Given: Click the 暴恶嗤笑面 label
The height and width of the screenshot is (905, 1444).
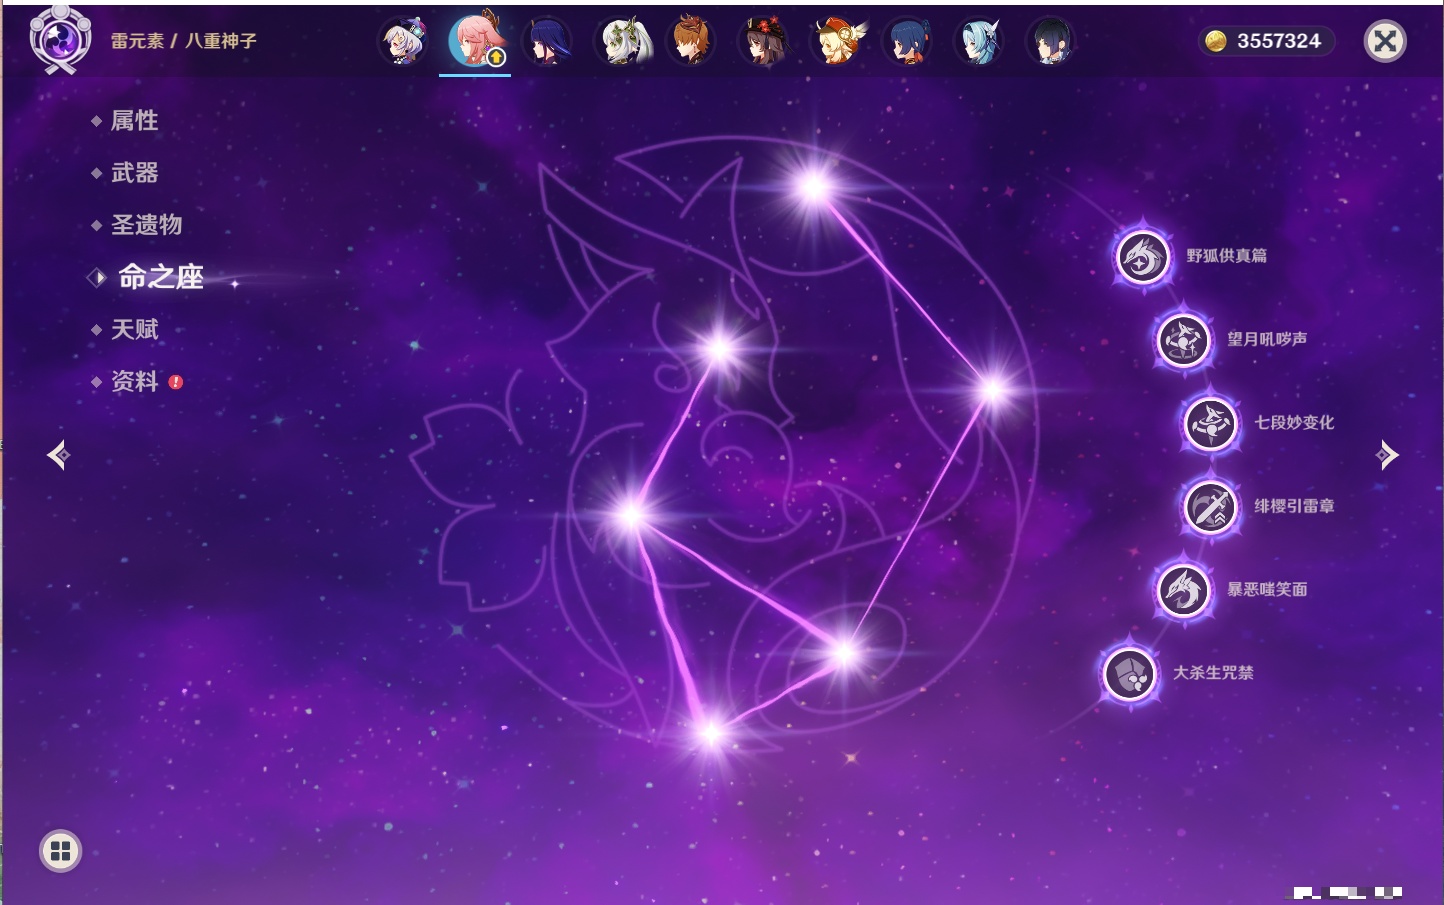Looking at the screenshot, I should click(1267, 589).
